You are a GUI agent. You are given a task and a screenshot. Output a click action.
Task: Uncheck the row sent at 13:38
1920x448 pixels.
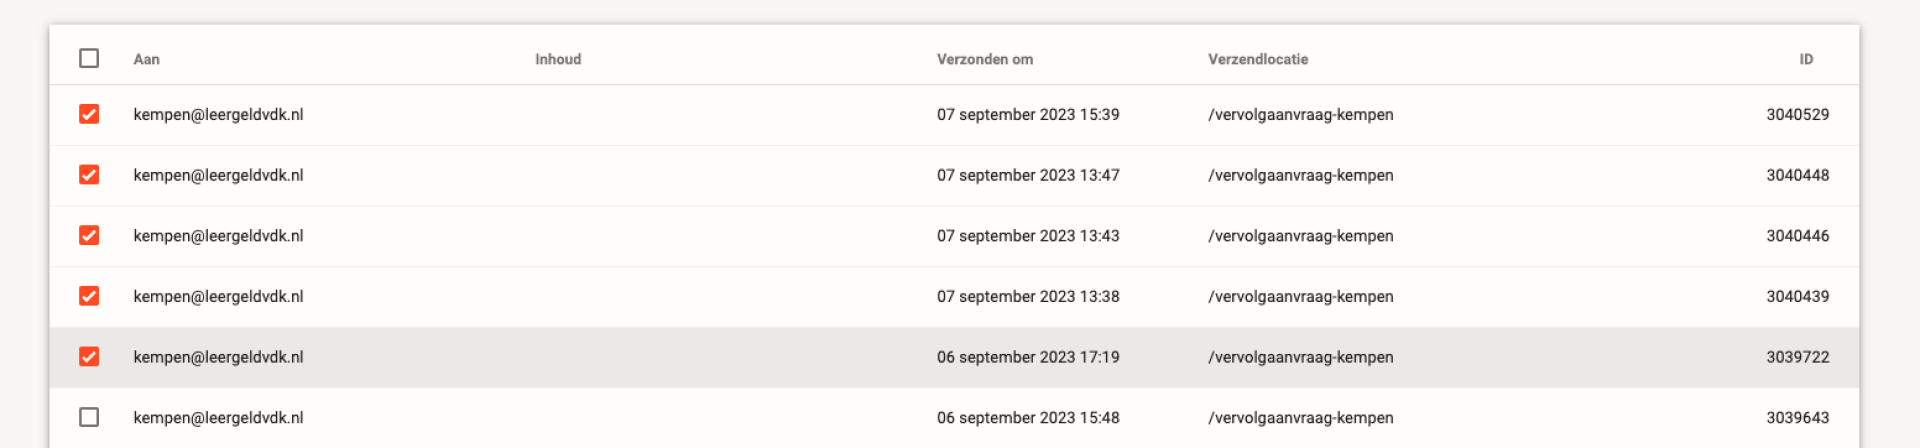89,296
